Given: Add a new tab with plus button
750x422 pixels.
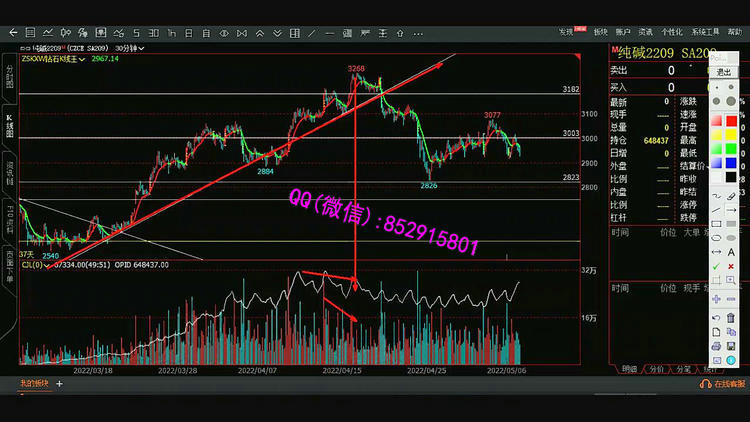Looking at the screenshot, I should click(x=59, y=384).
